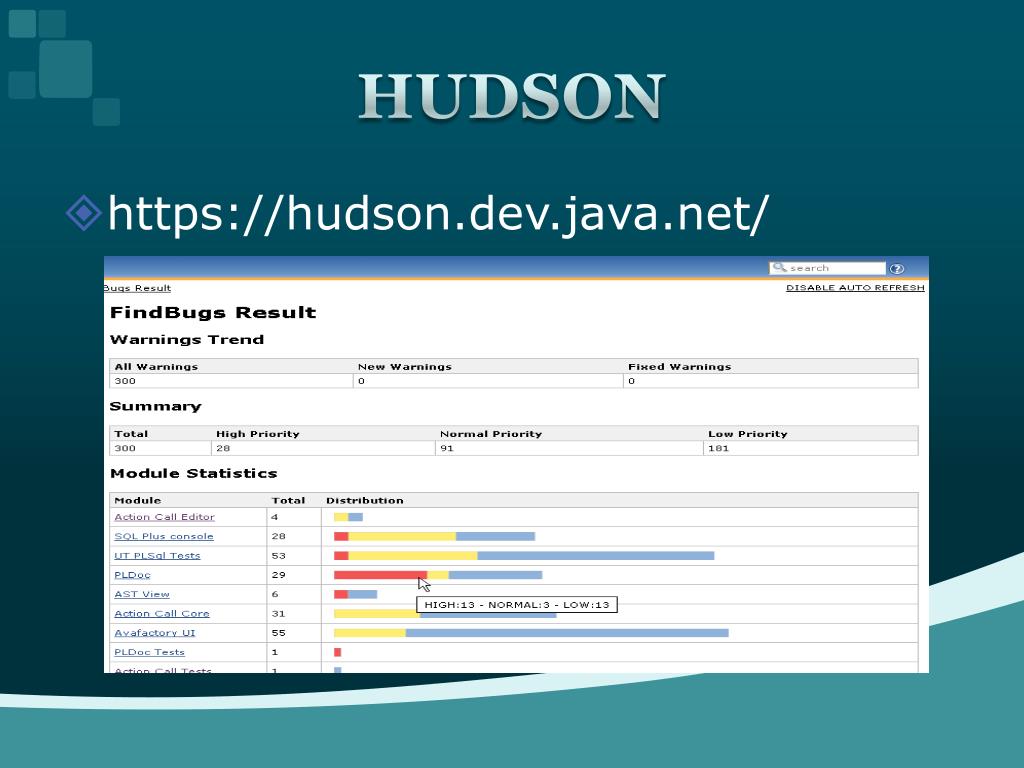Screen dimensions: 1024x768
Task: Click the Fixed Warnings column header
Action: pos(680,367)
